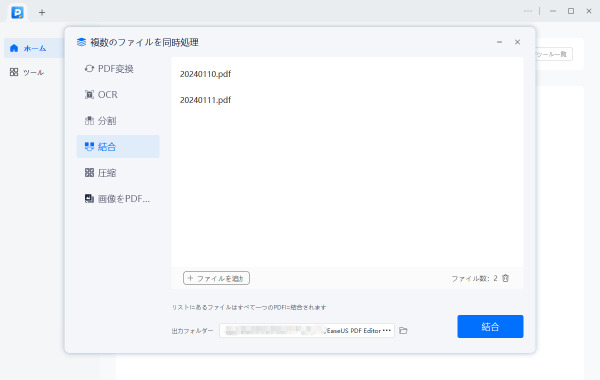This screenshot has width=600, height=380.
Task: Open the three-dot menu in title bar
Action: click(x=528, y=11)
